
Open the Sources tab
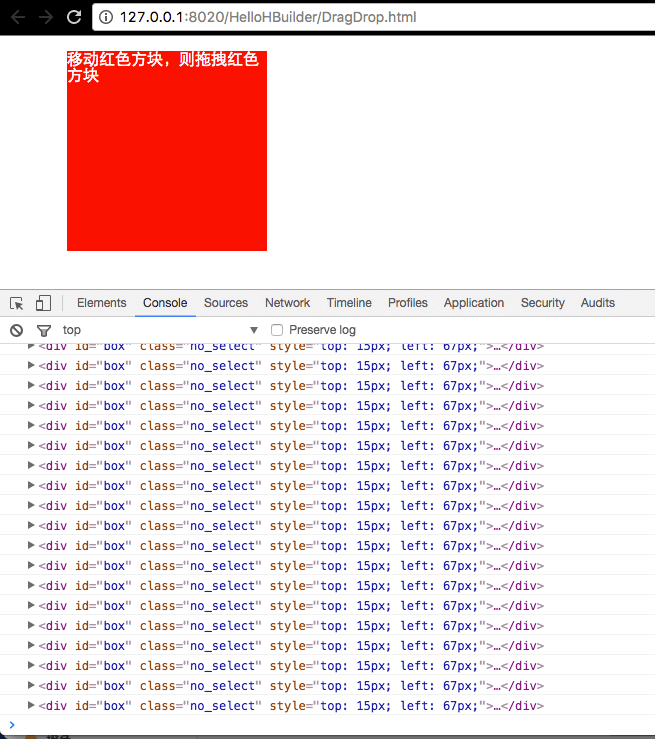pyautogui.click(x=226, y=303)
